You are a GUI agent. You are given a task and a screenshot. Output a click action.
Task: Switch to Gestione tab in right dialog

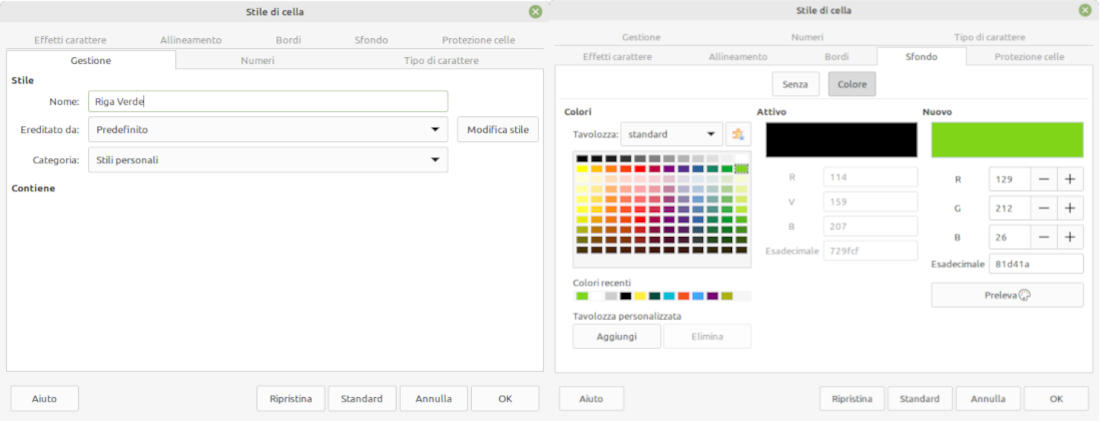[641, 37]
